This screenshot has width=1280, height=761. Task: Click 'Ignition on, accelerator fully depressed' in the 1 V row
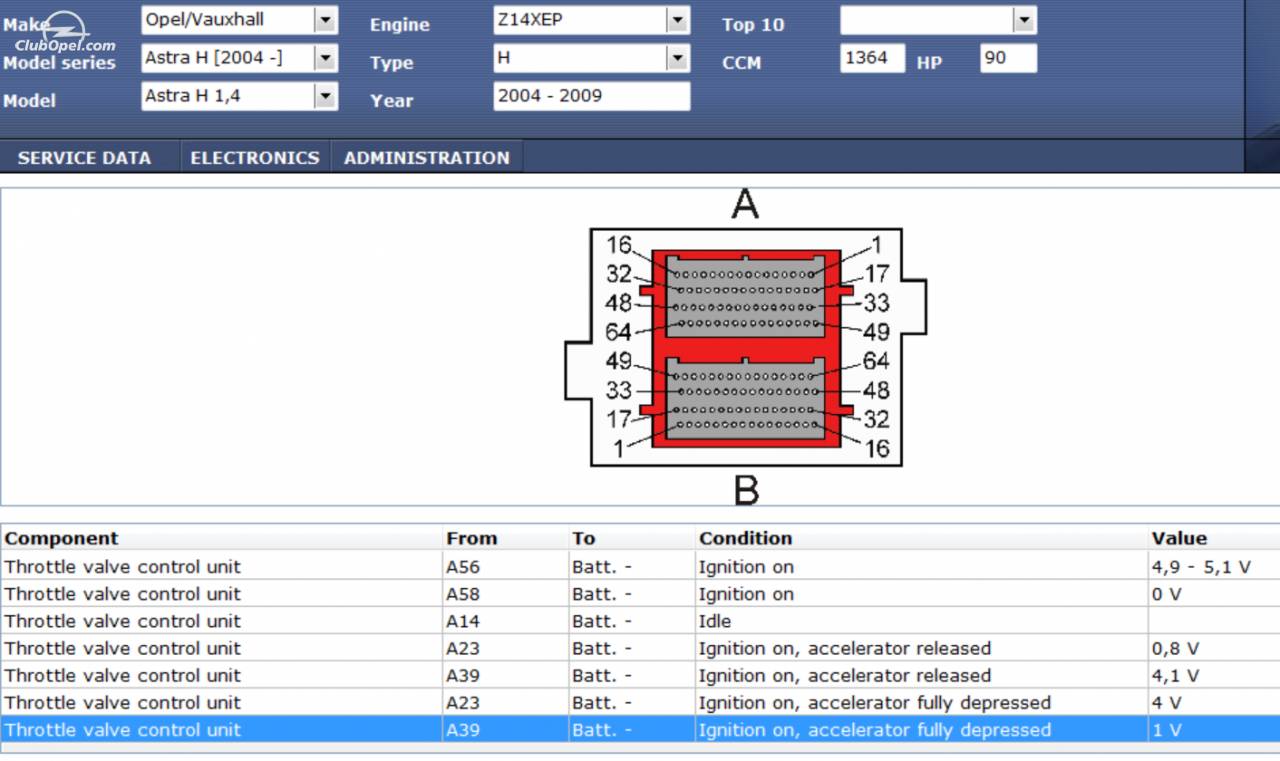[x=922, y=730]
